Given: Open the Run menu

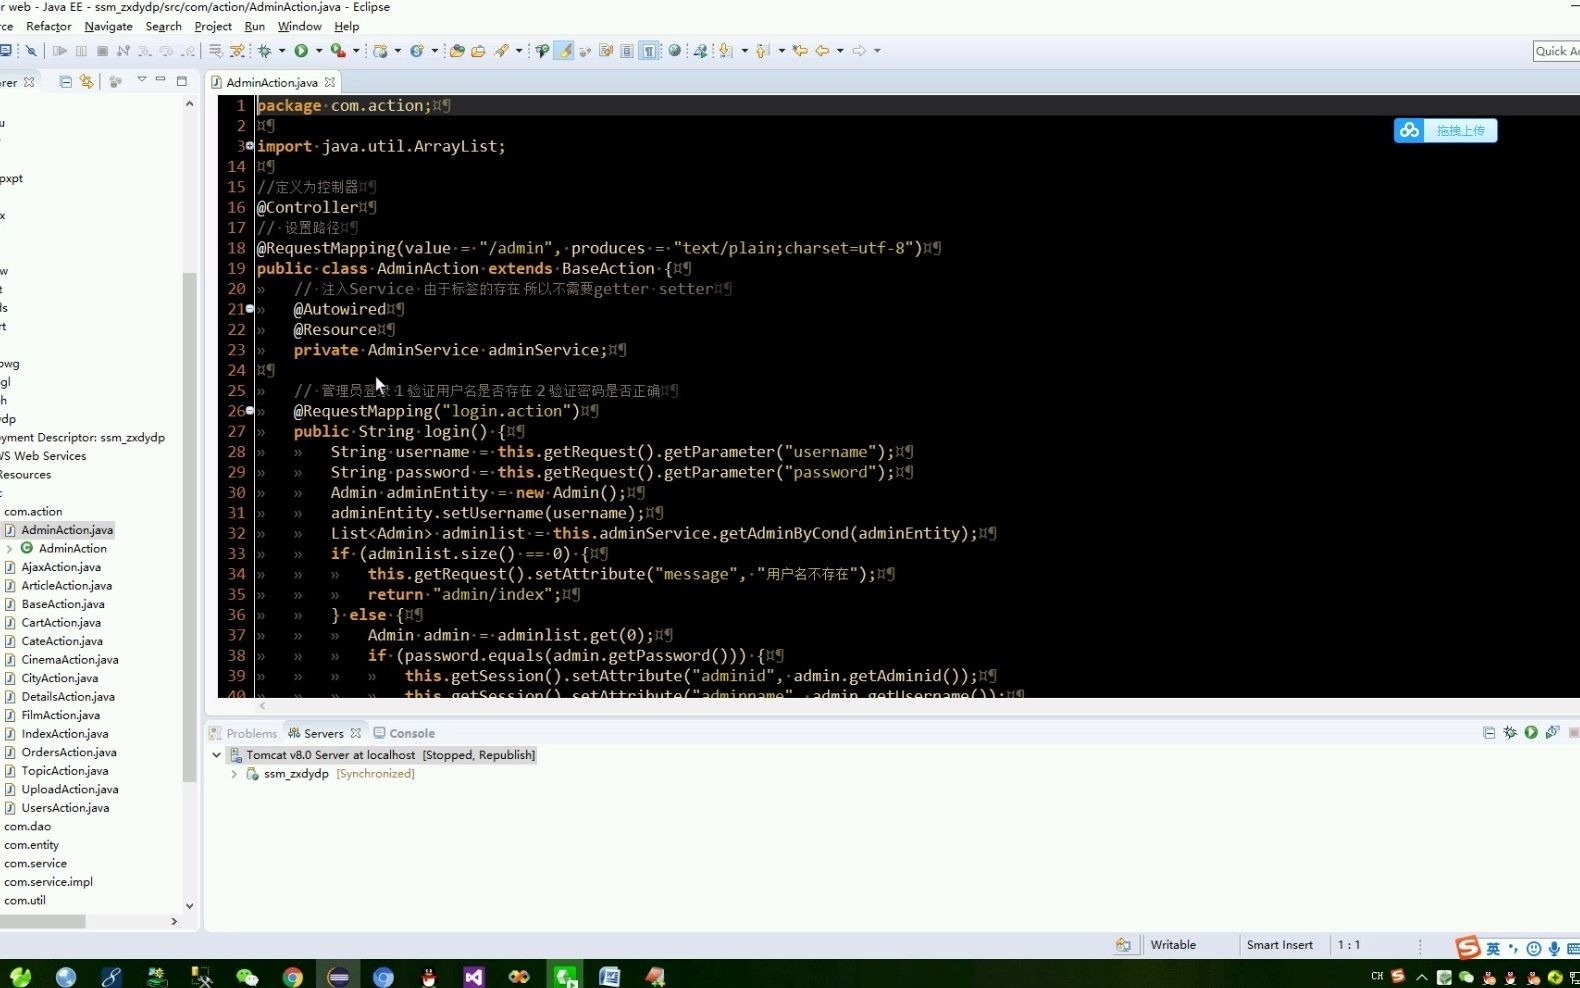Looking at the screenshot, I should [255, 26].
